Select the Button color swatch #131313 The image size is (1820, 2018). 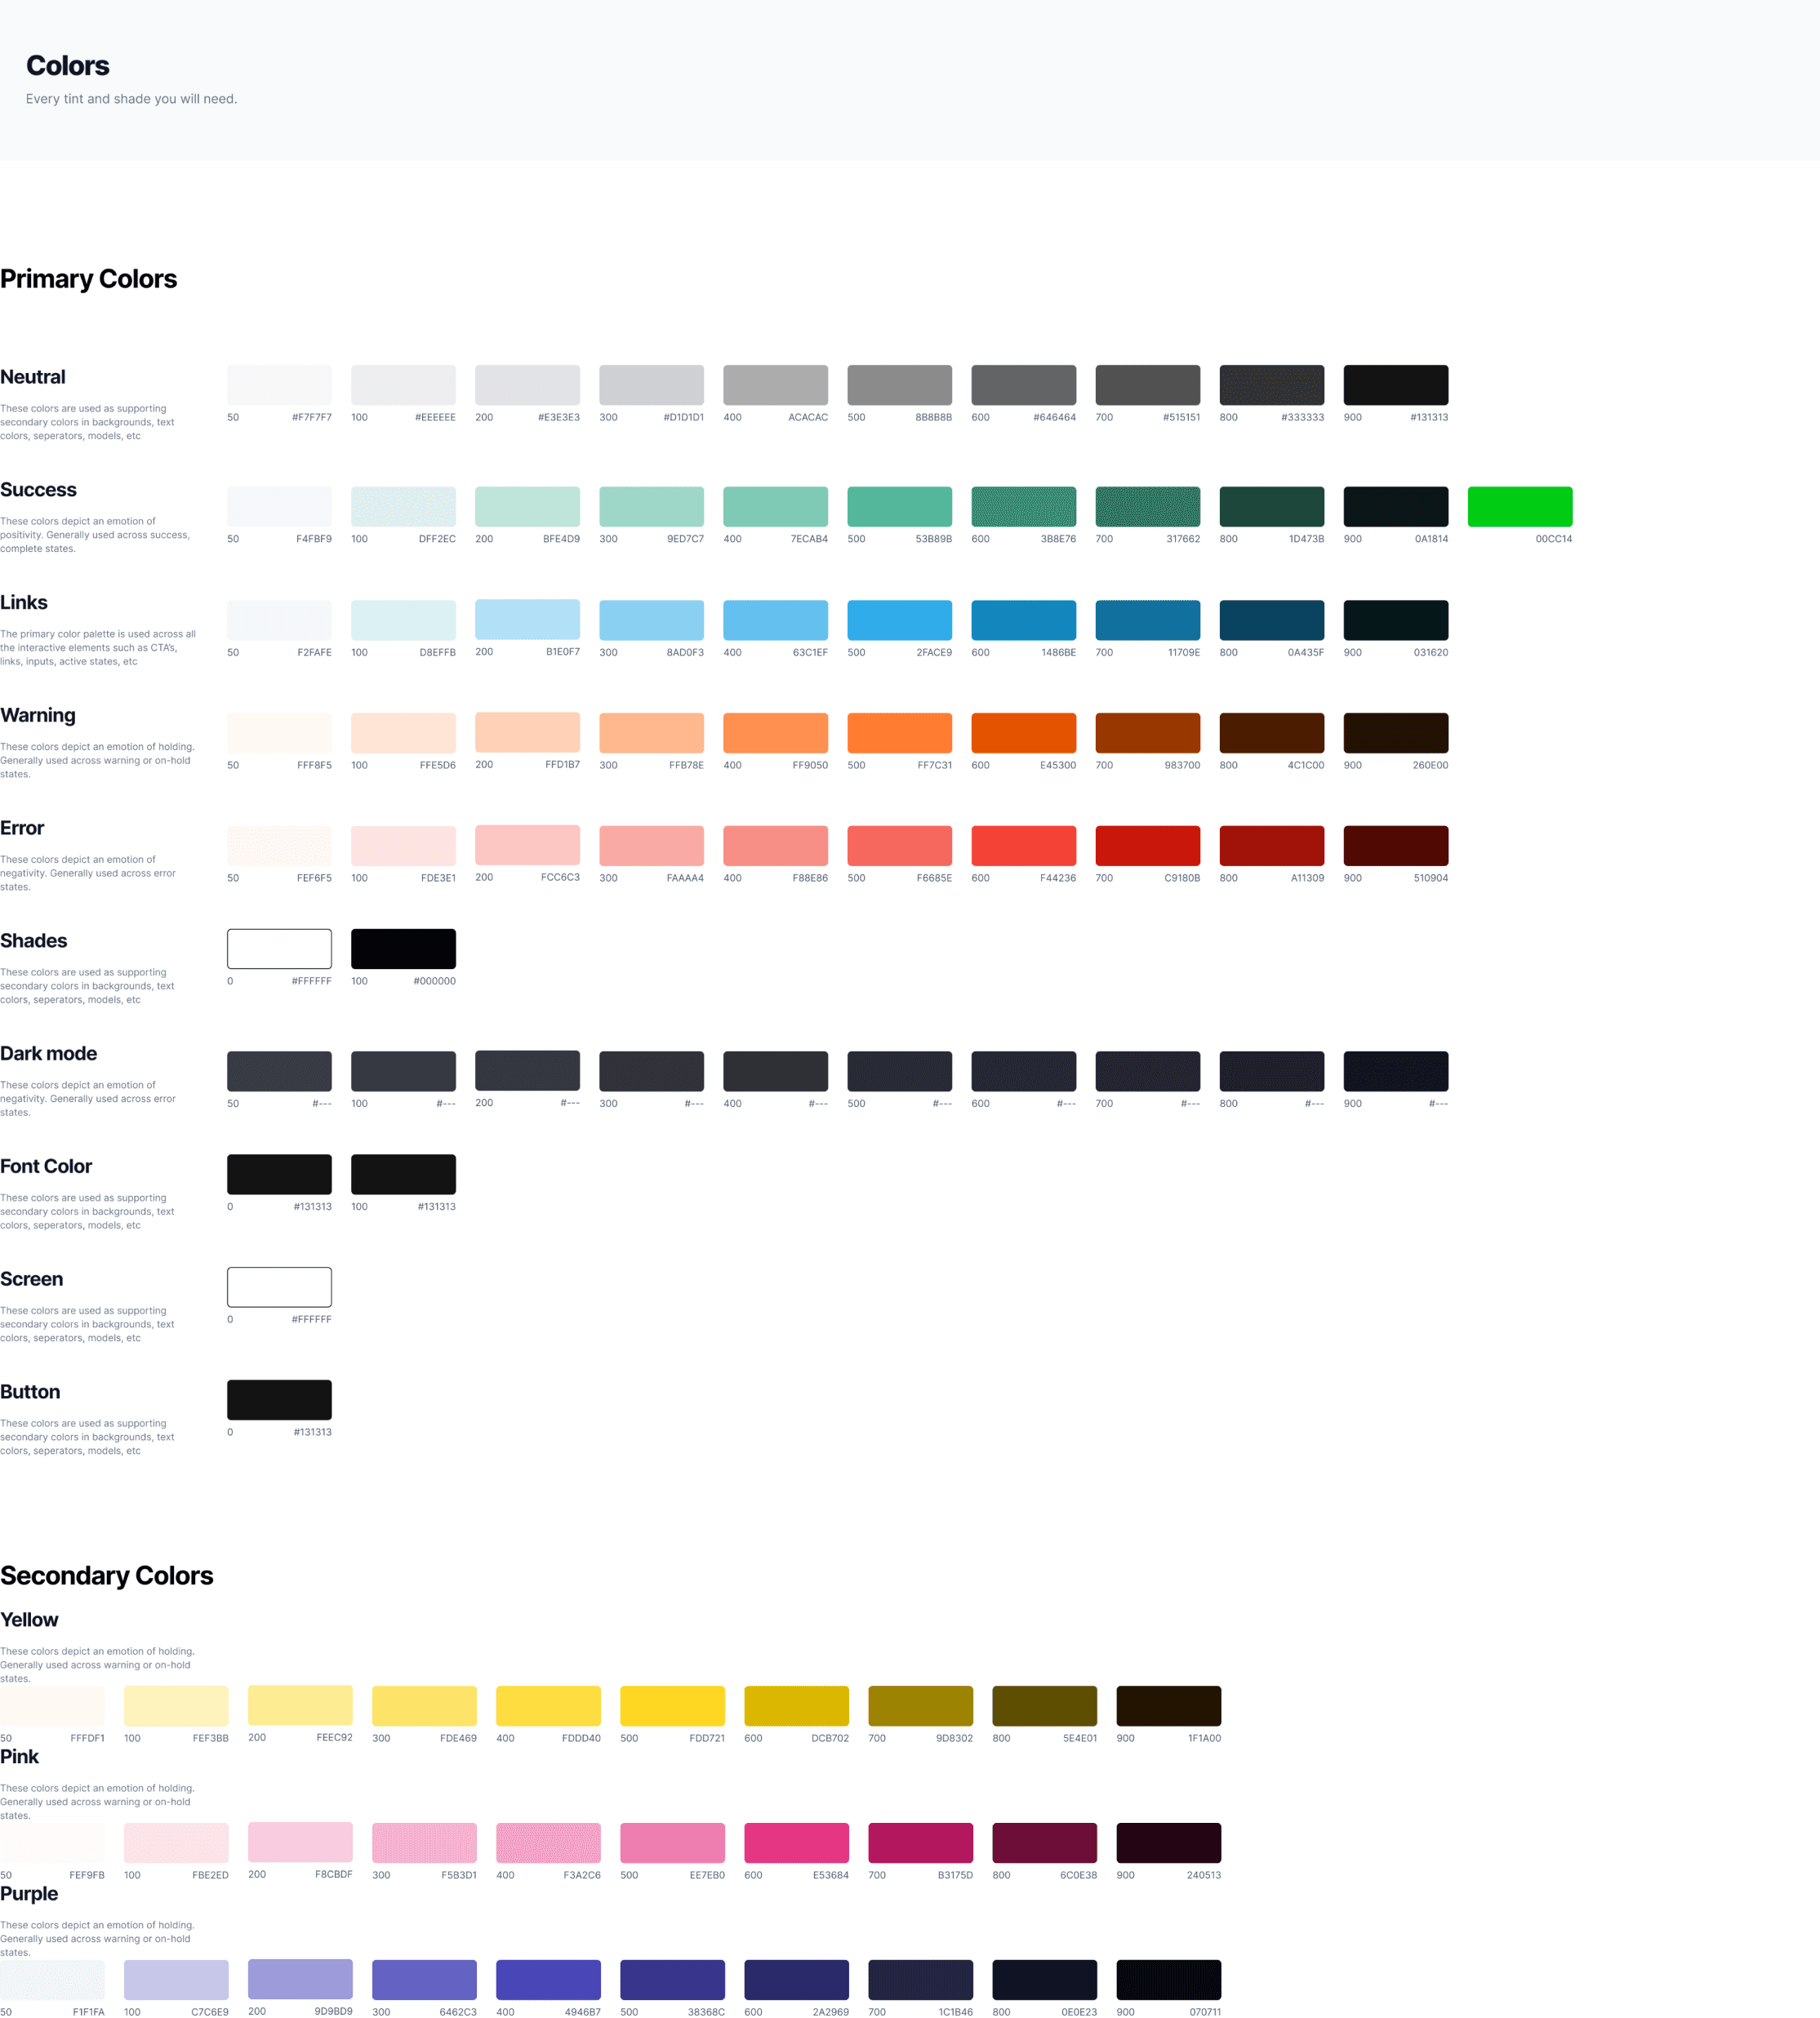[279, 1399]
